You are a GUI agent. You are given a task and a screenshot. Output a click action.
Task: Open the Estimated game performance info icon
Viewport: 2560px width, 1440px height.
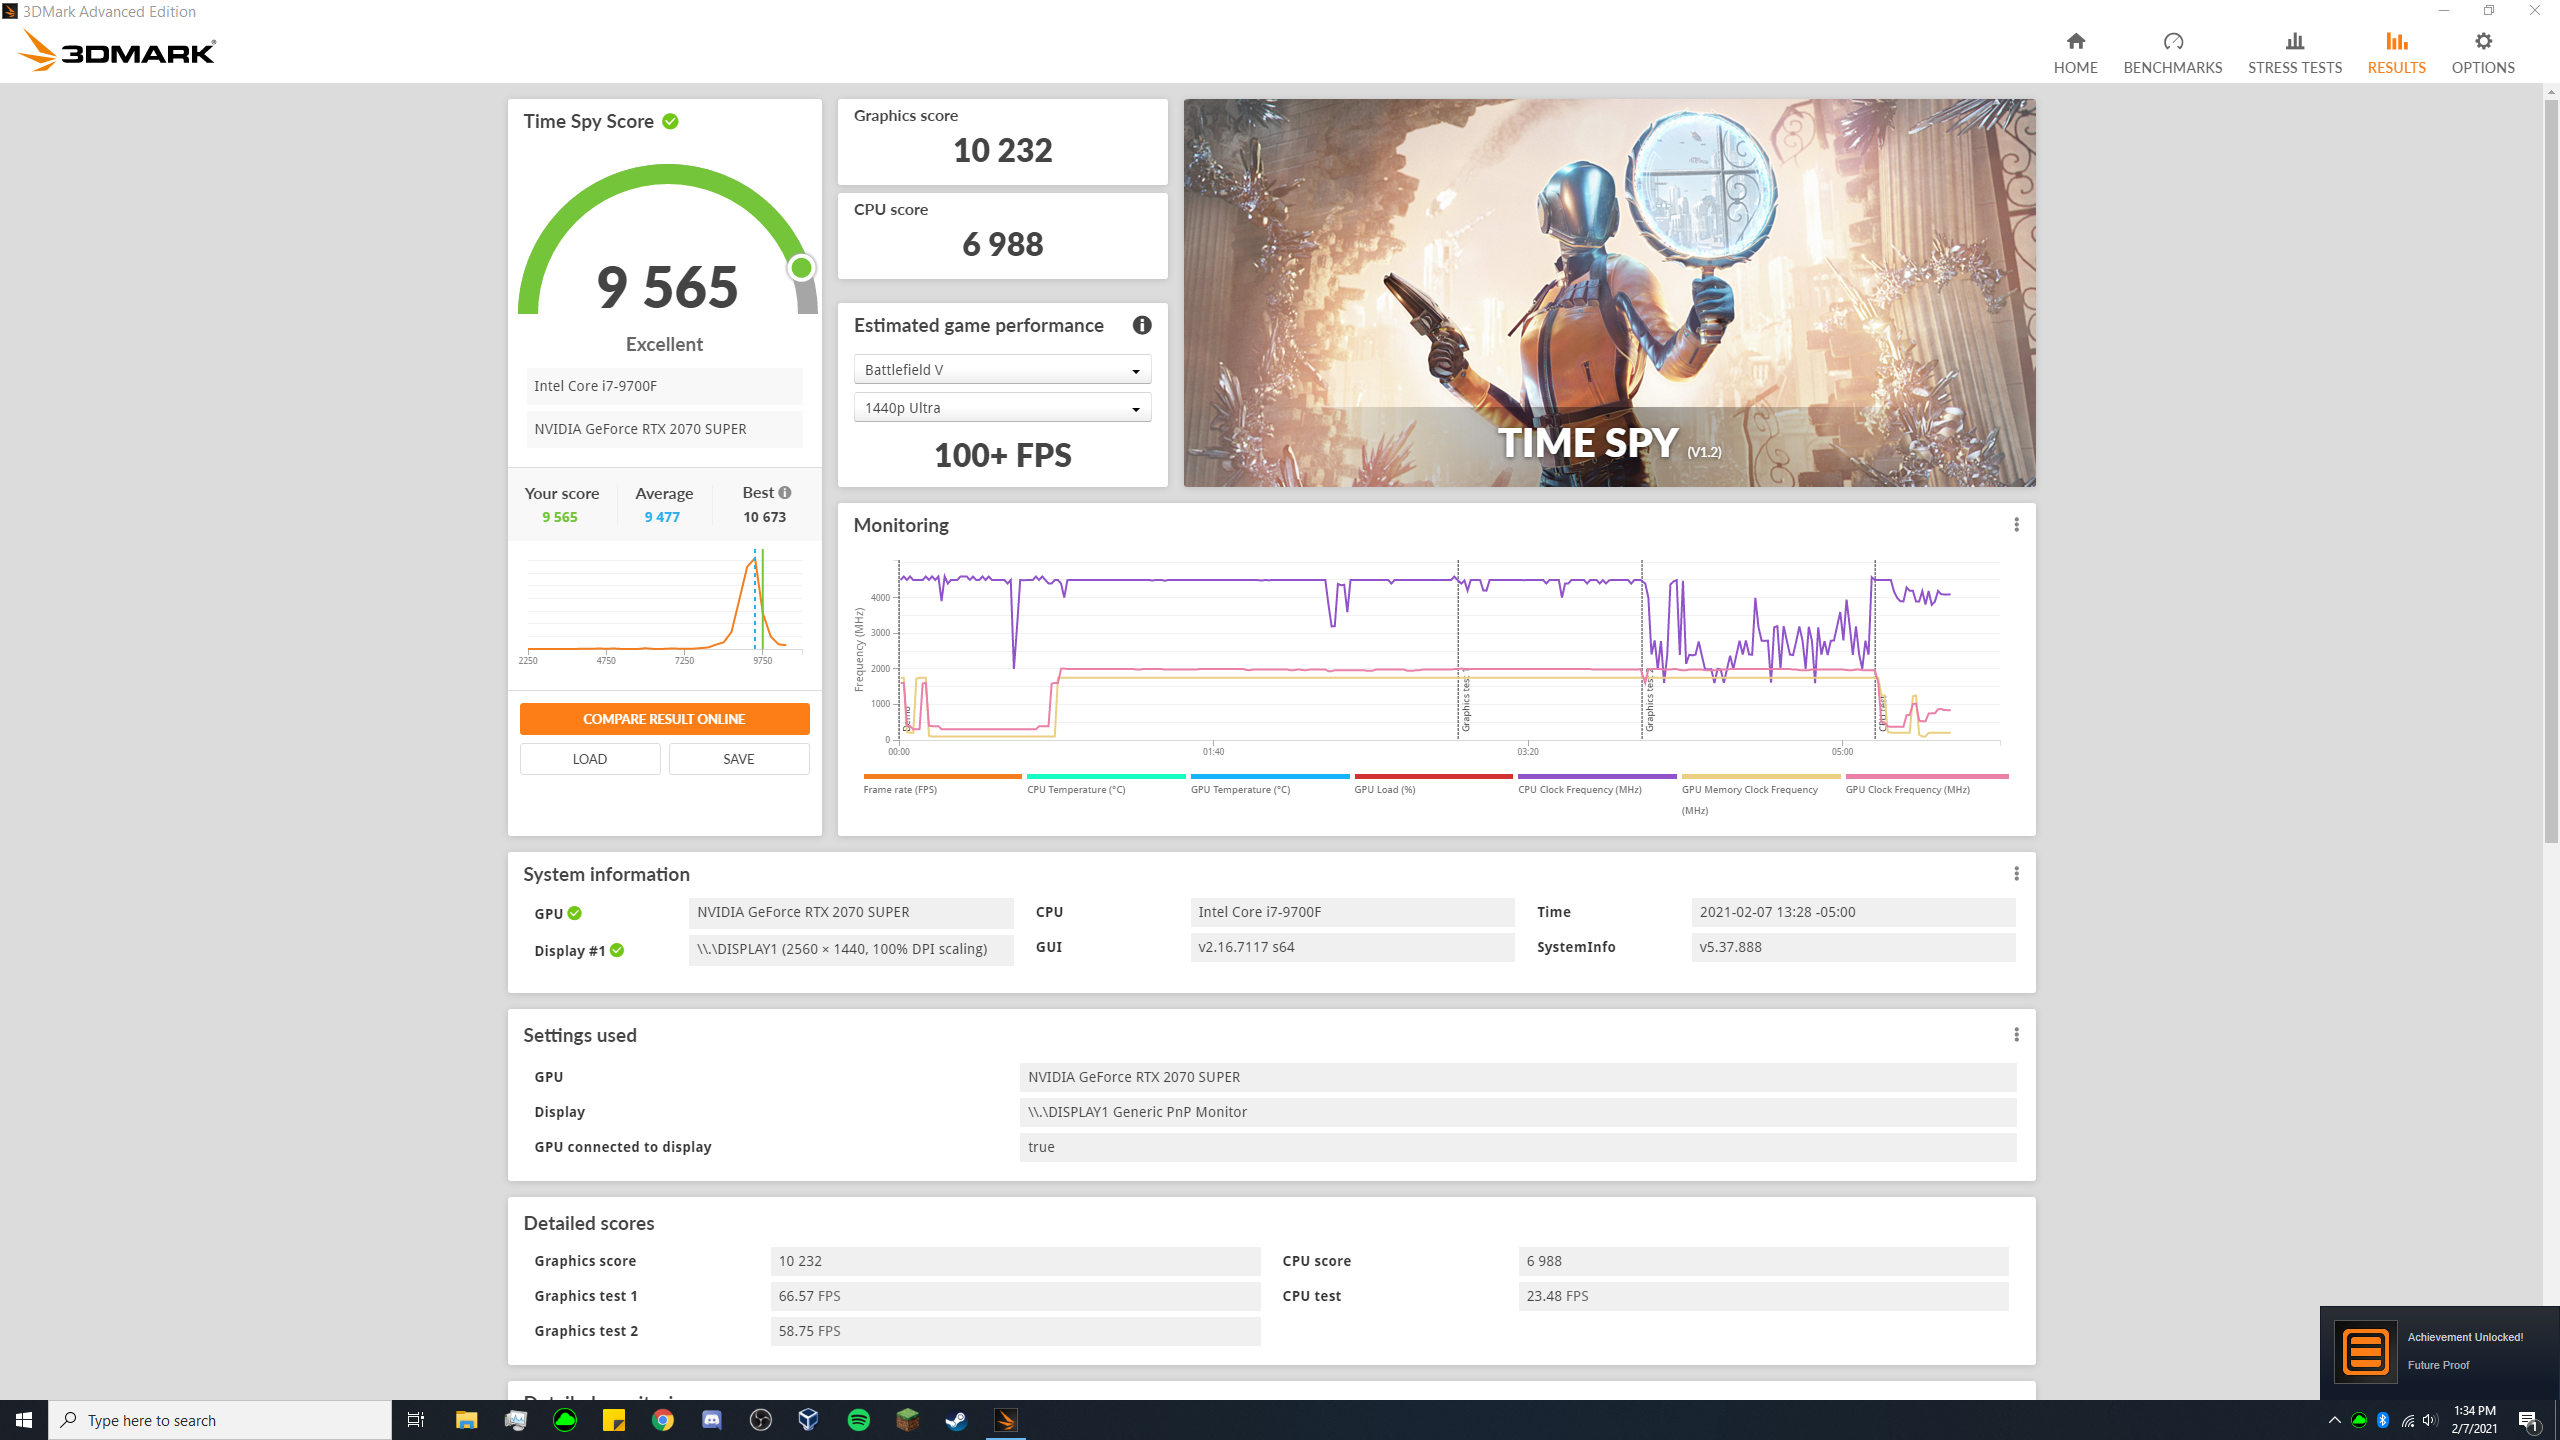tap(1141, 325)
